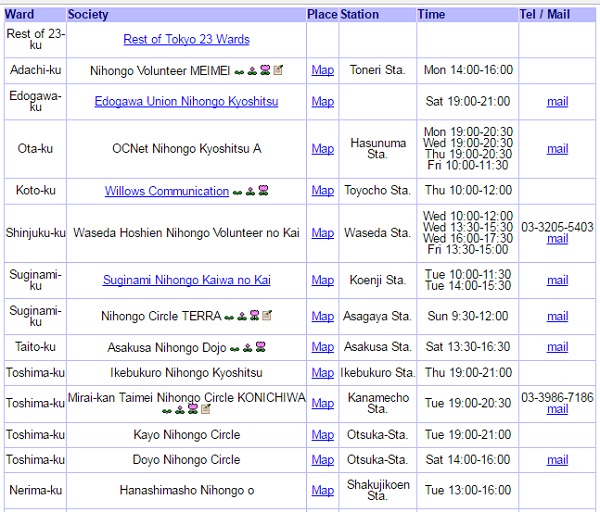Screen dimensions: 600x512
Task: Click the Toneri Sta. cell
Action: (377, 70)
